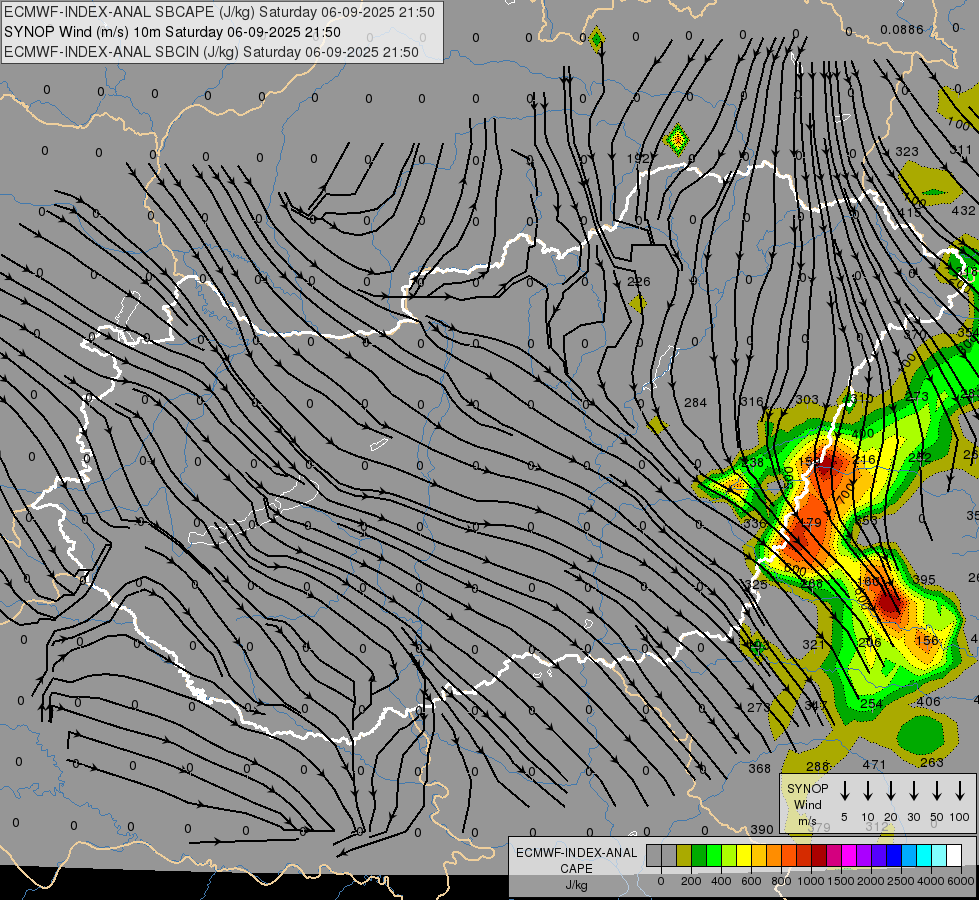Click the 1500 label on the CAPE scale
This screenshot has width=979, height=900.
(x=840, y=881)
